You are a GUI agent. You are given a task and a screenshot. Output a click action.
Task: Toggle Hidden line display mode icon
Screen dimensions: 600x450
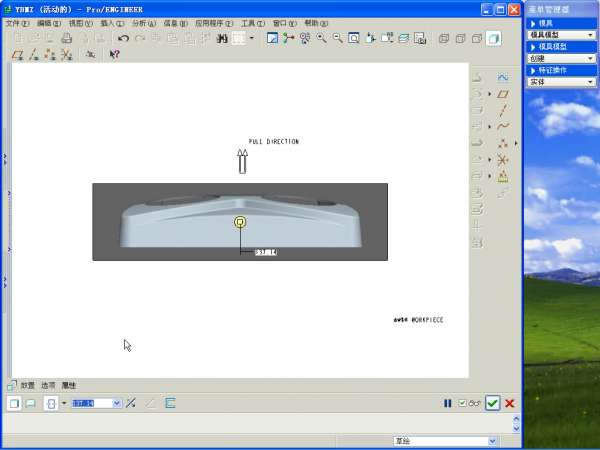pos(460,38)
